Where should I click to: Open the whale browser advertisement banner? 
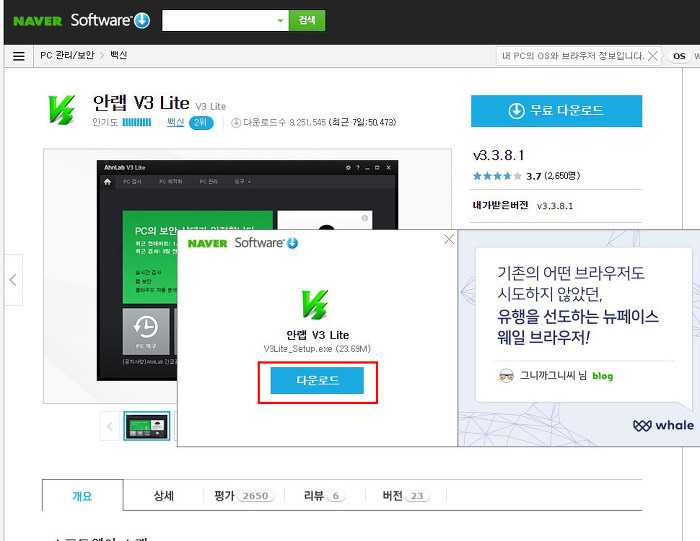tap(579, 338)
